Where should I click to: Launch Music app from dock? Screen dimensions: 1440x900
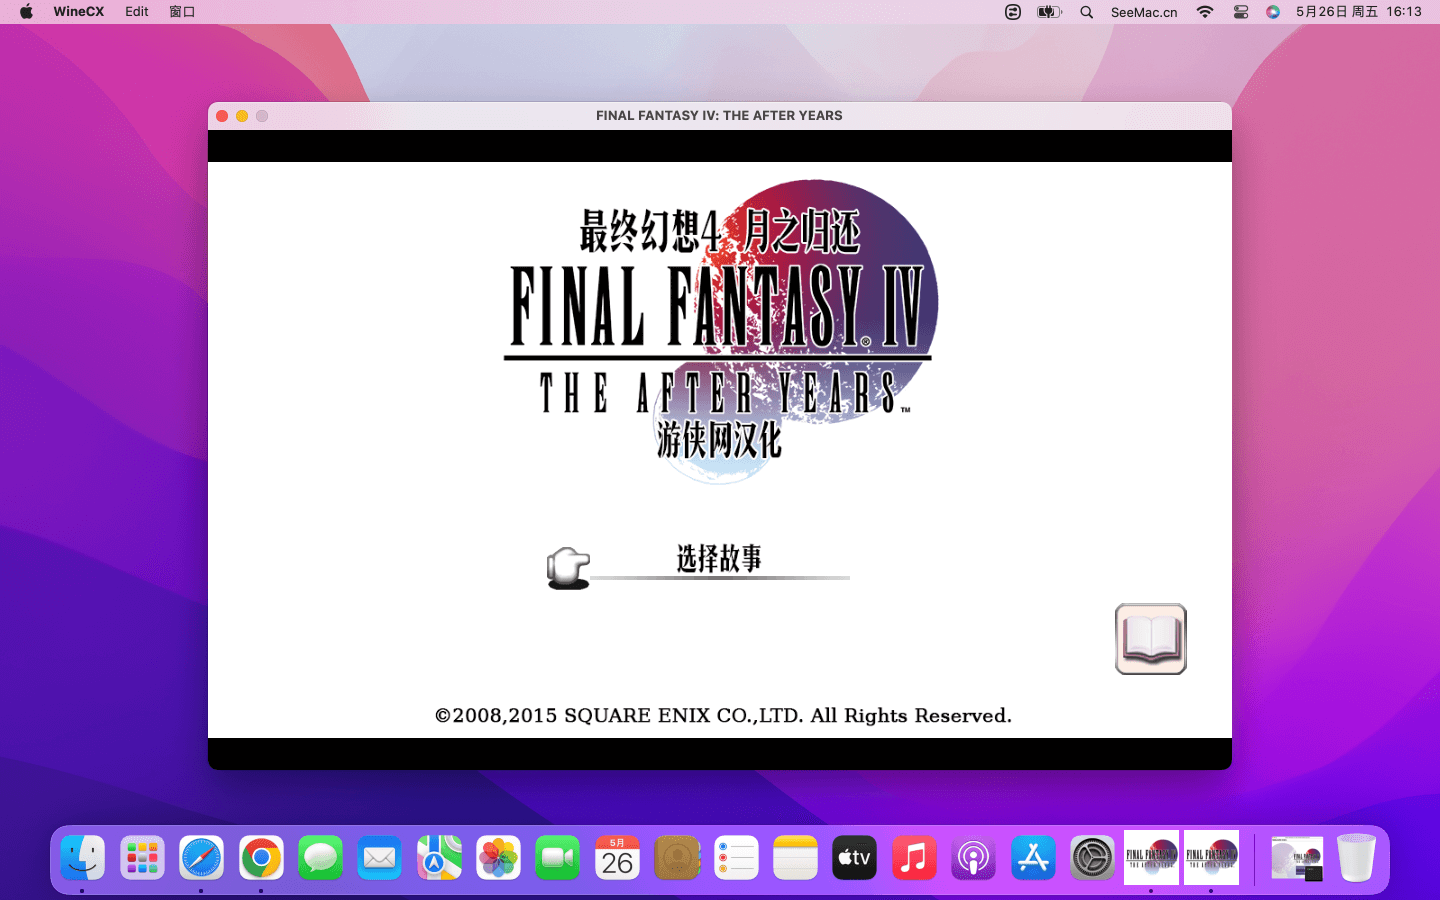913,858
